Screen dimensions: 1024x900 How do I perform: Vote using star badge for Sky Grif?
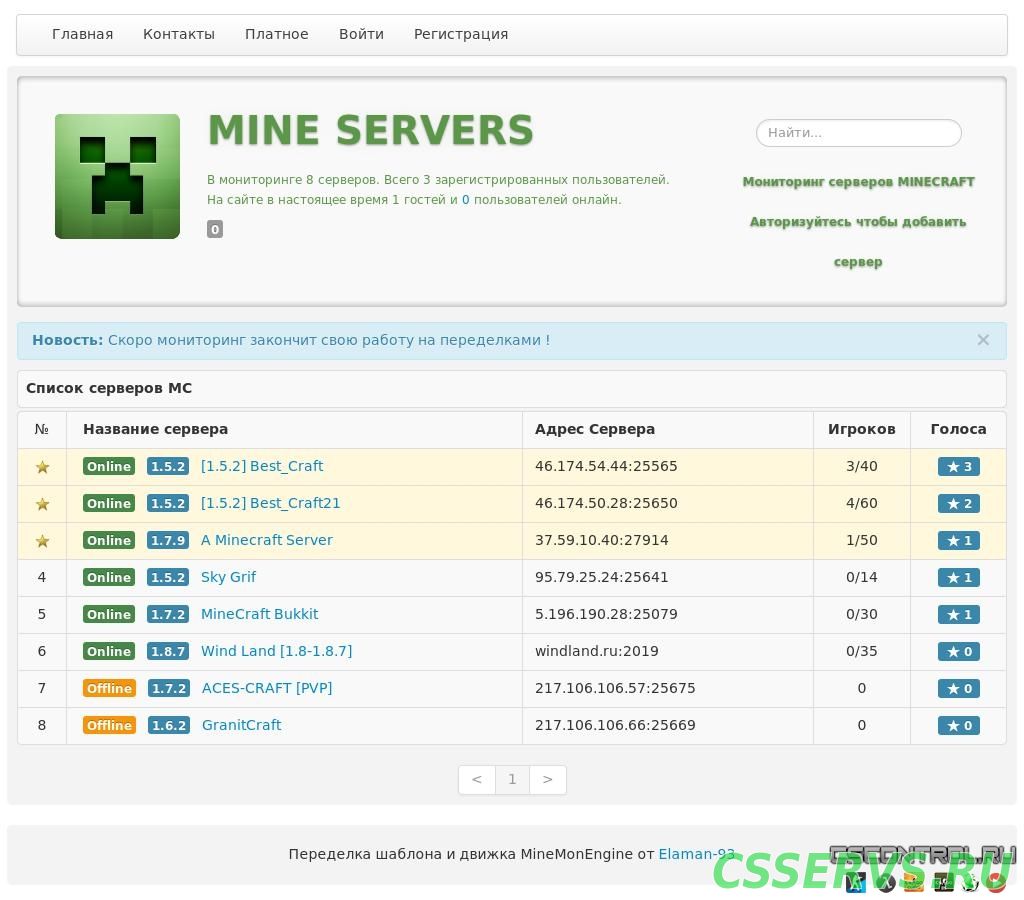pos(959,577)
